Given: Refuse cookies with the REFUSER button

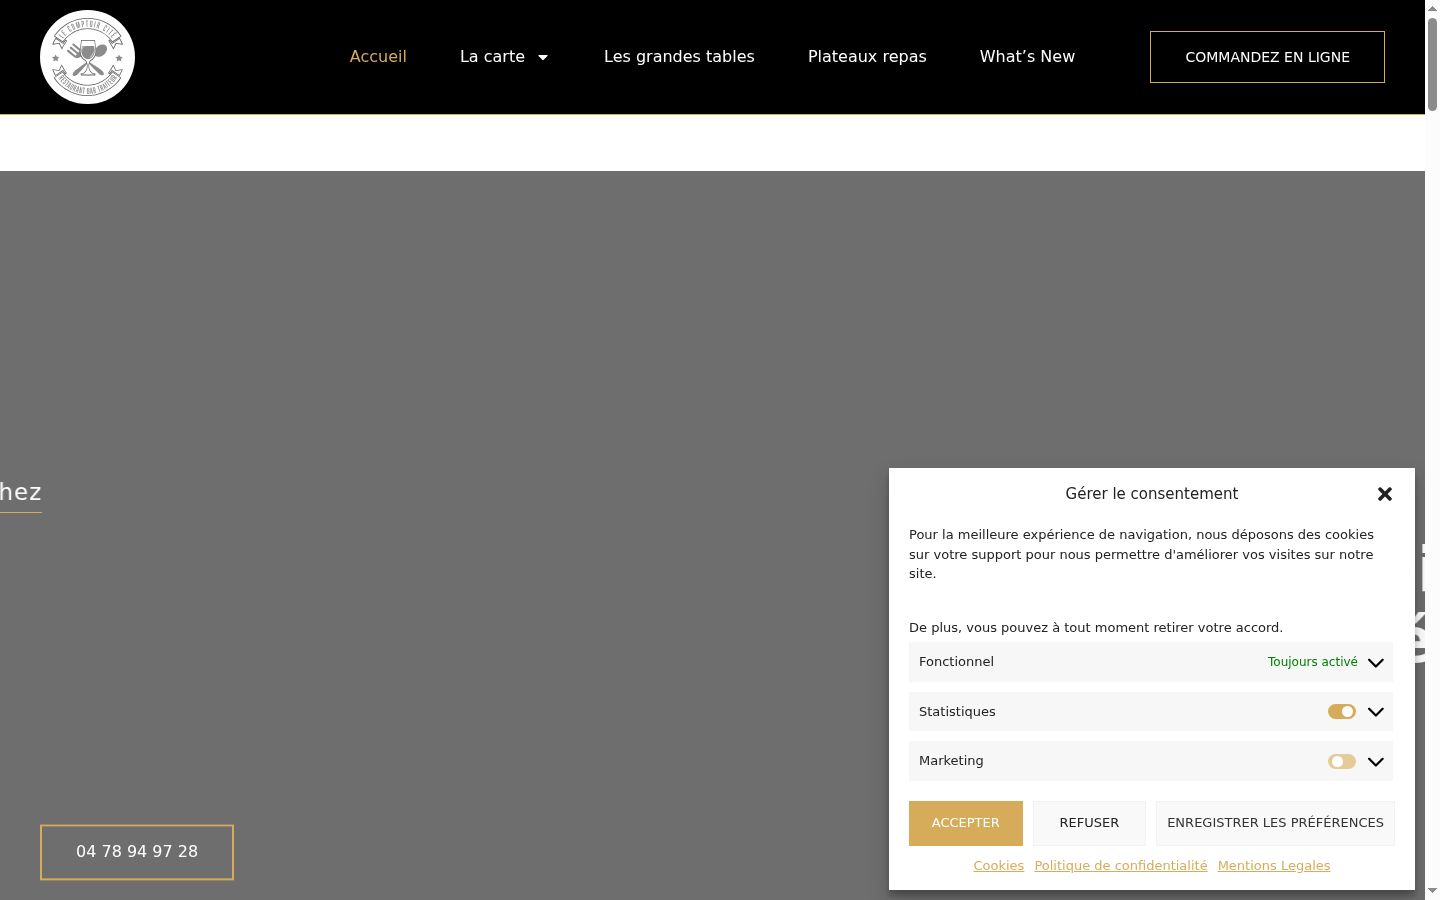Looking at the screenshot, I should pyautogui.click(x=1089, y=823).
